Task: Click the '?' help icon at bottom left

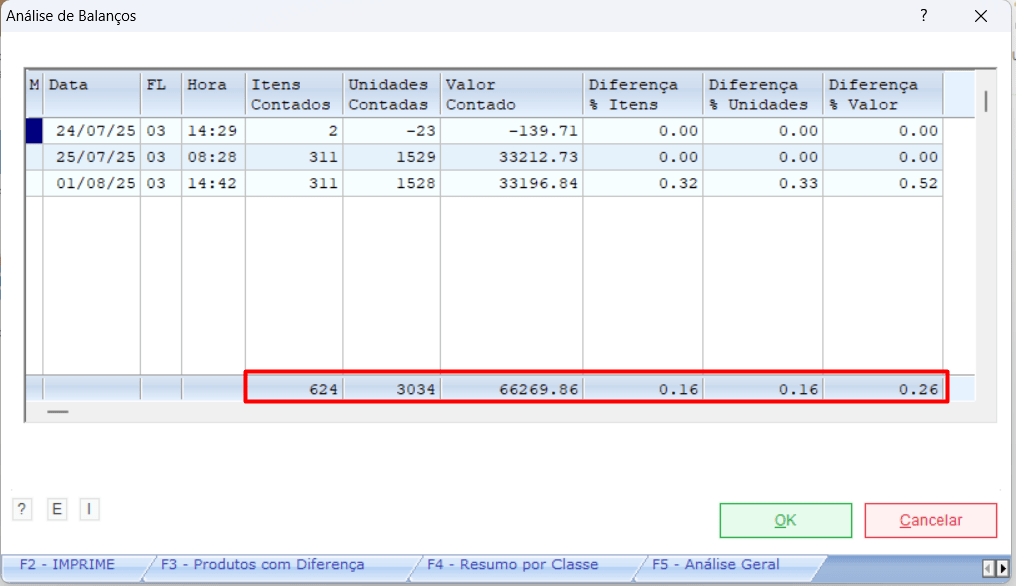Action: pyautogui.click(x=22, y=509)
